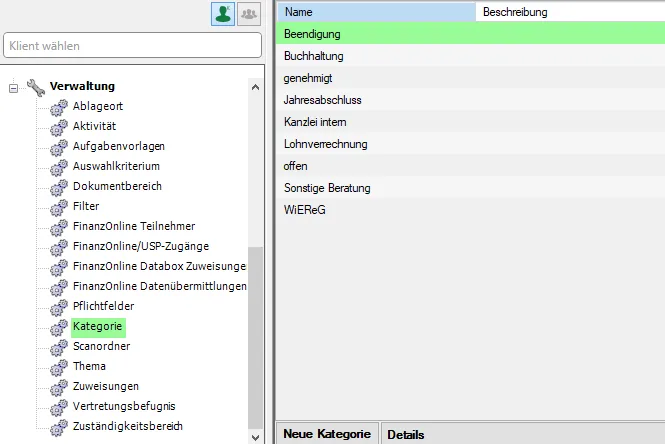
Task: Click the gear icon beside Aufgabenvorlagen
Action: coord(59,148)
